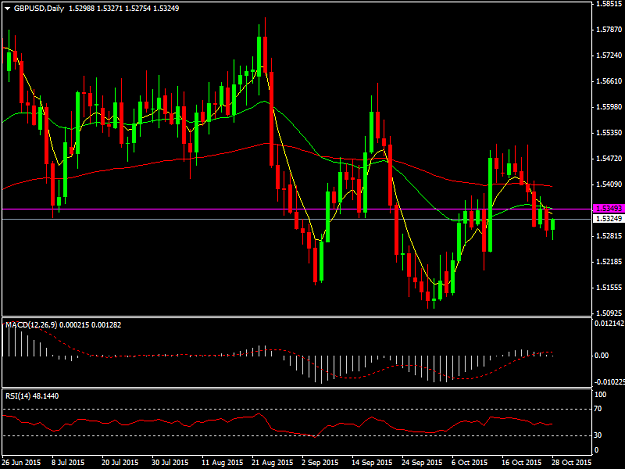Select the MACD 0.012142 scale label
The height and width of the screenshot is (469, 625).
point(609,324)
